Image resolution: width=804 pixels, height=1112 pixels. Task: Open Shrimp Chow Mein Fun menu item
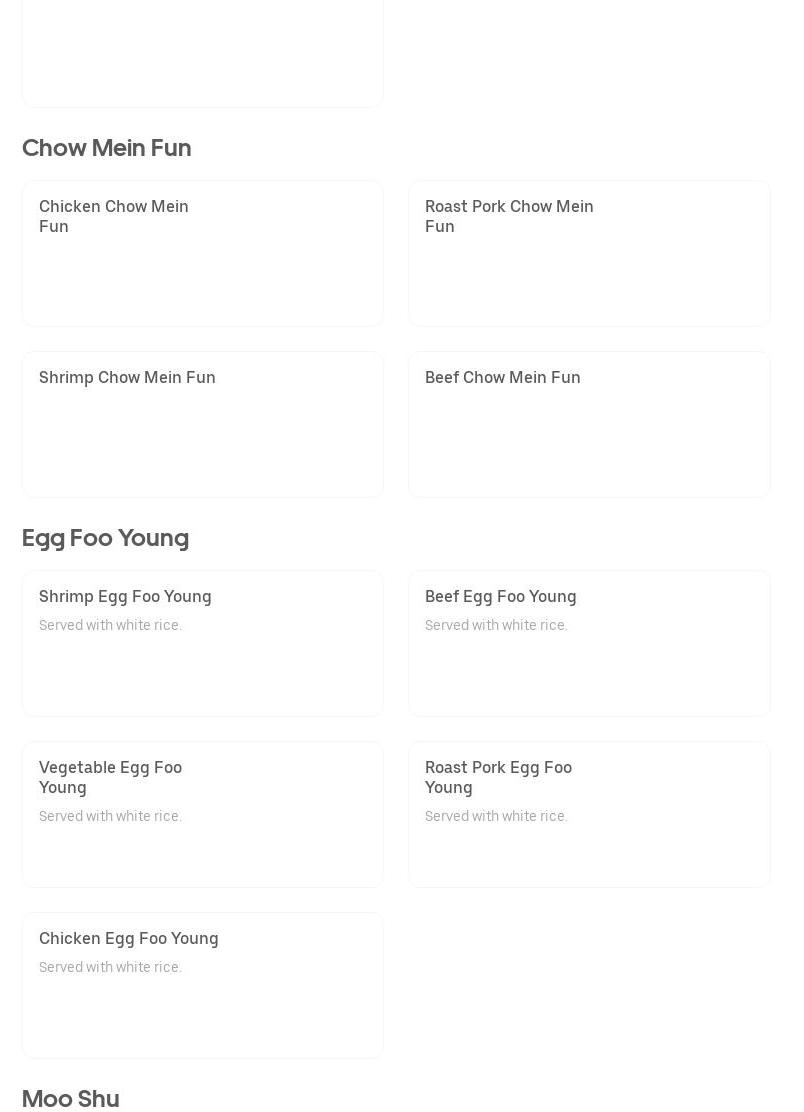[203, 424]
